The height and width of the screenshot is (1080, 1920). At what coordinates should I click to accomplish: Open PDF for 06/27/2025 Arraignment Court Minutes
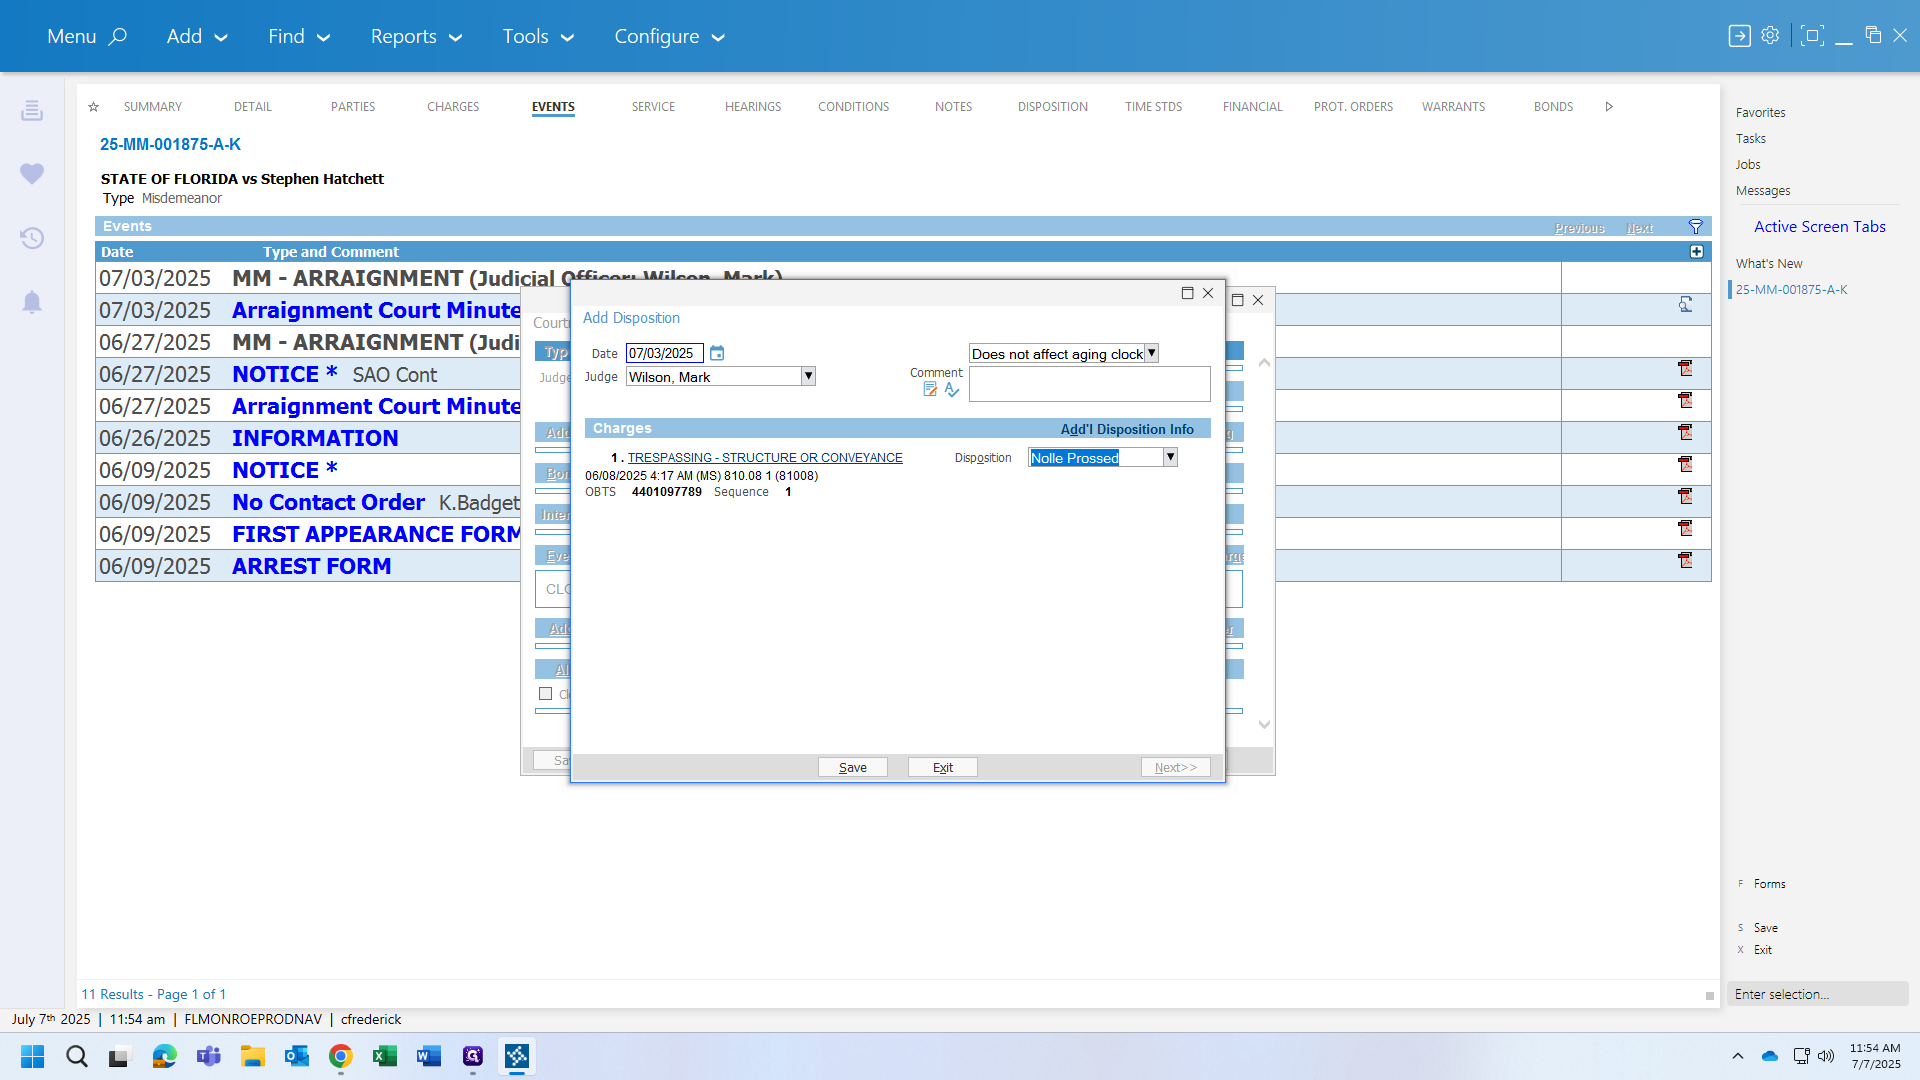point(1685,400)
